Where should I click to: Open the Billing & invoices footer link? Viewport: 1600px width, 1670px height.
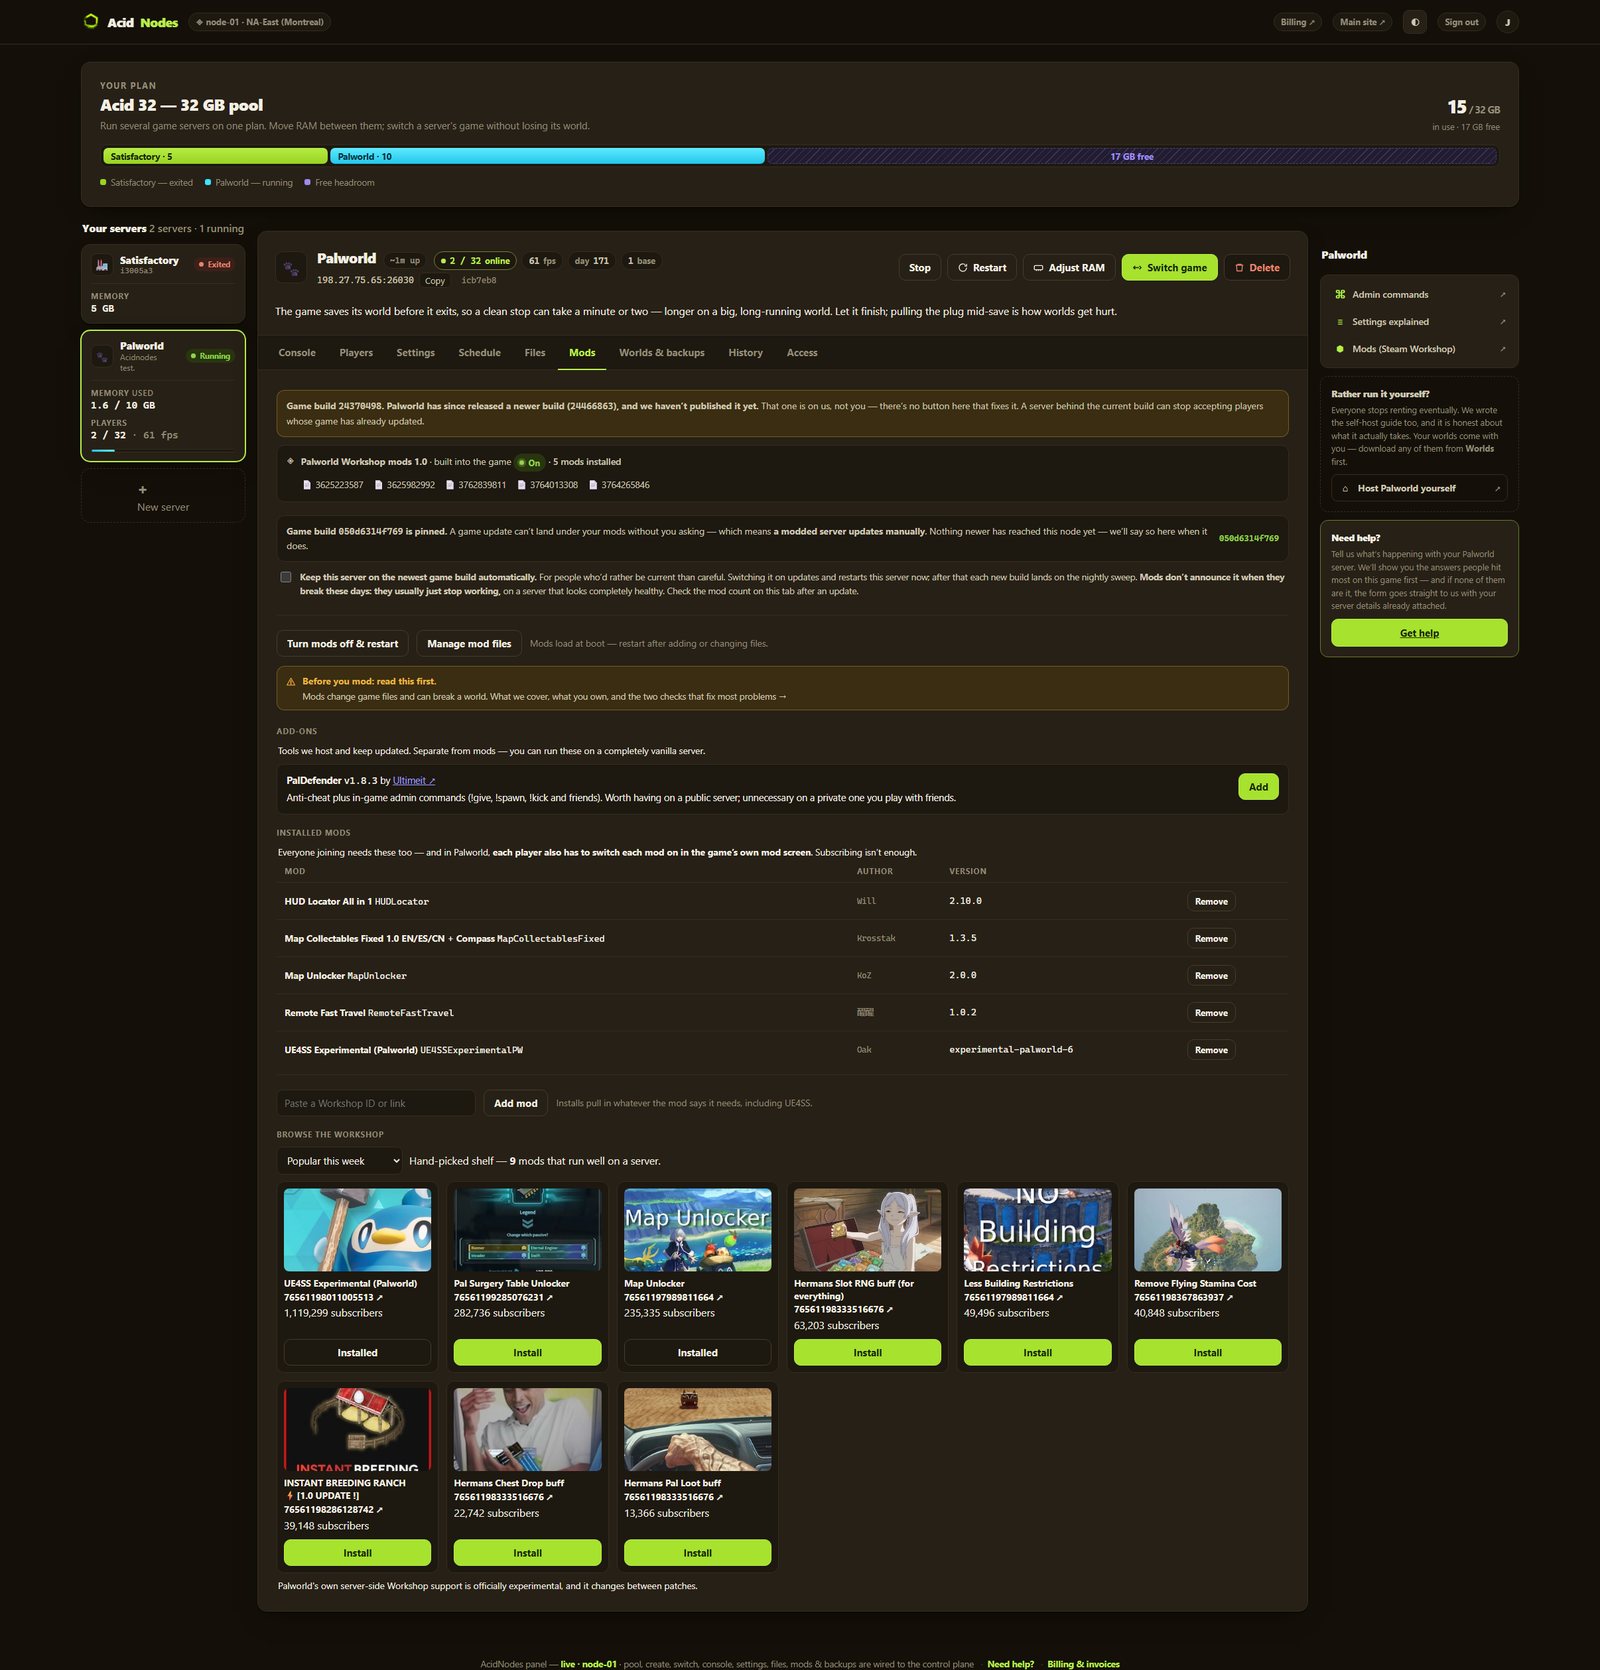click(1083, 1664)
